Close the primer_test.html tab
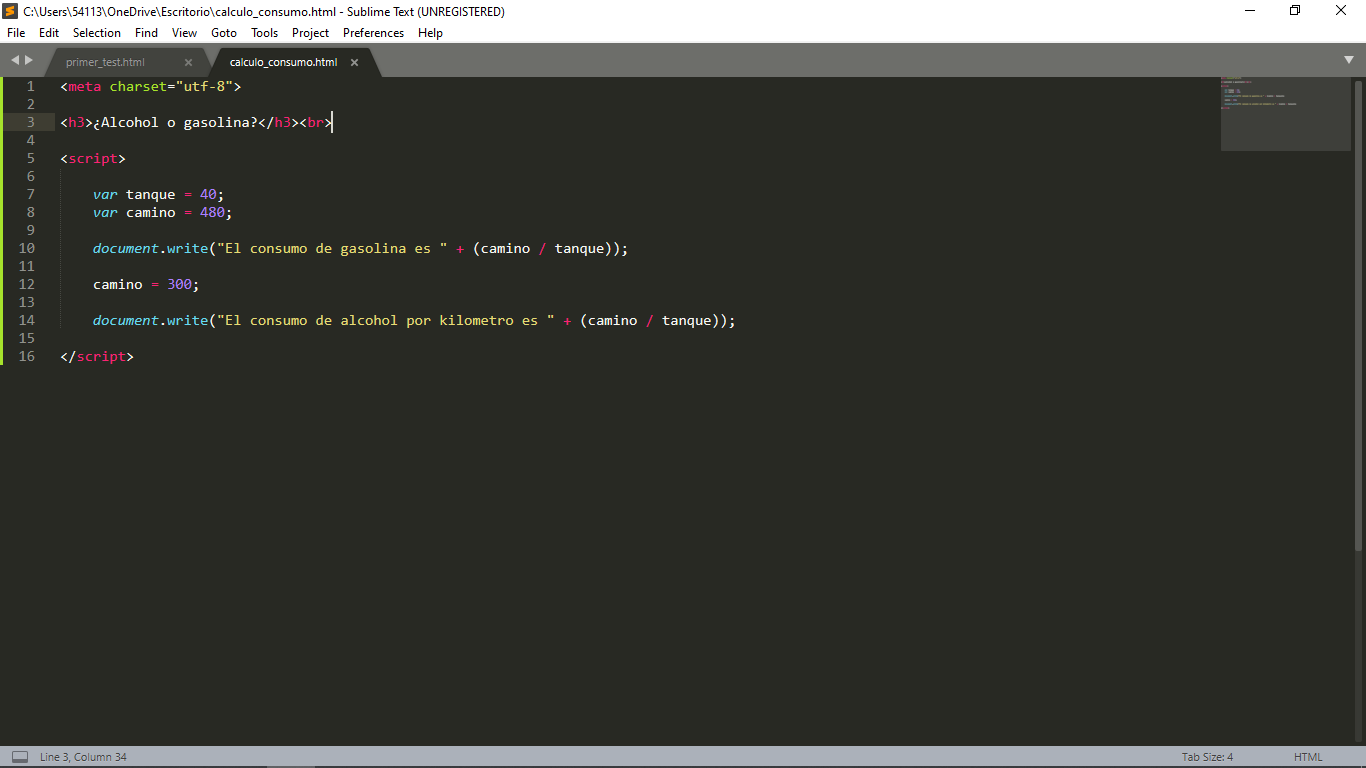The height and width of the screenshot is (768, 1366). coord(188,62)
